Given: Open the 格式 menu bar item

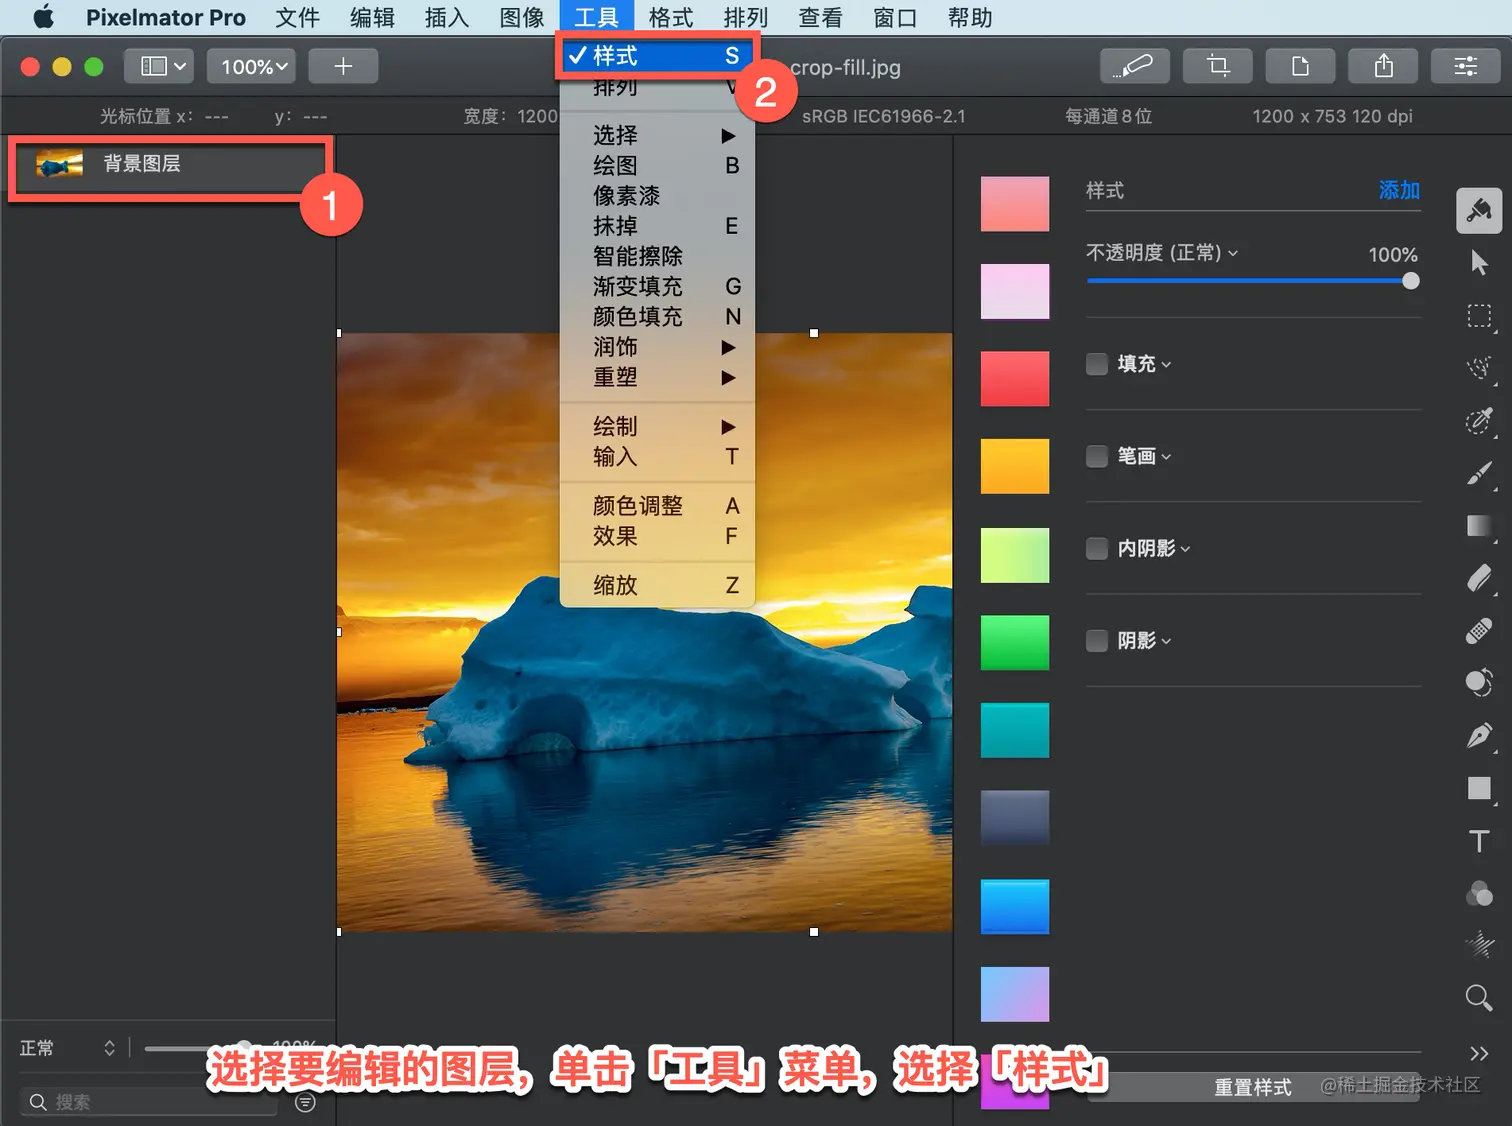Looking at the screenshot, I should (670, 17).
